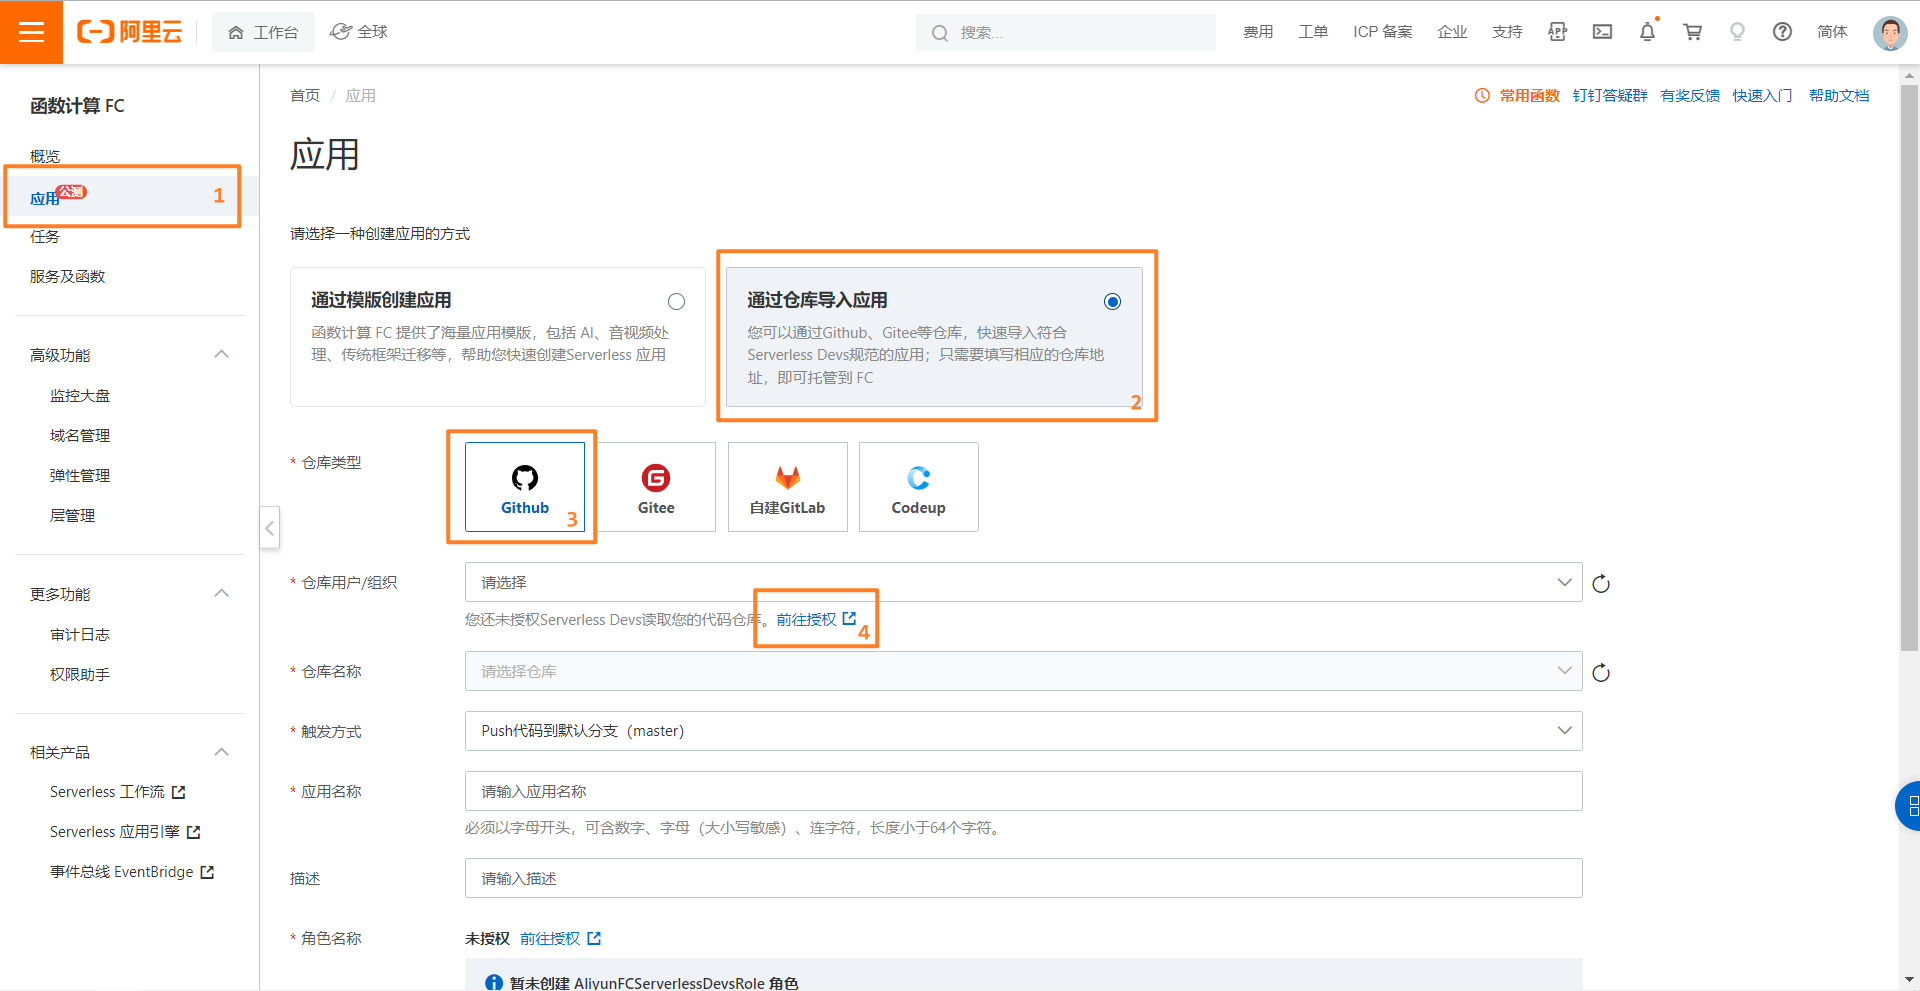Select import application from repository radio button

1112,302
